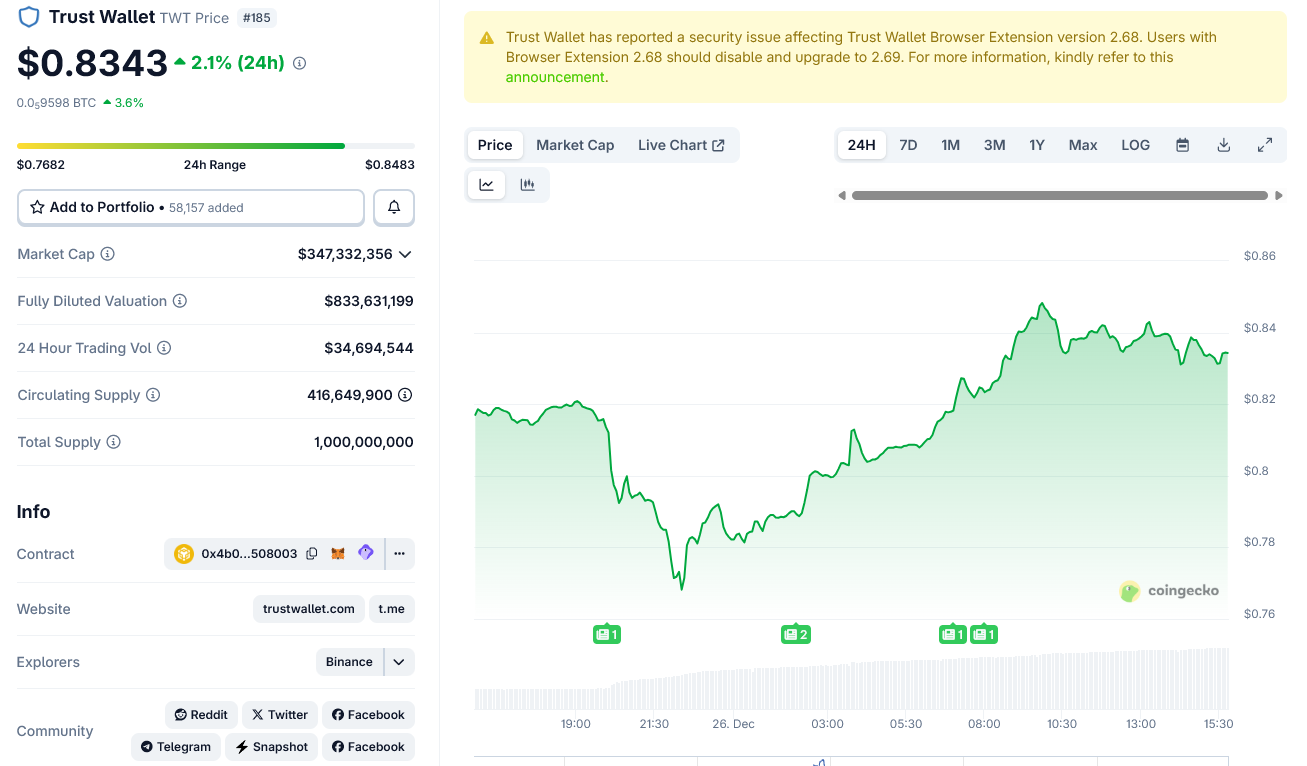This screenshot has width=1307, height=766.
Task: Expand the Market Cap breakdown chevron
Action: coord(405,254)
